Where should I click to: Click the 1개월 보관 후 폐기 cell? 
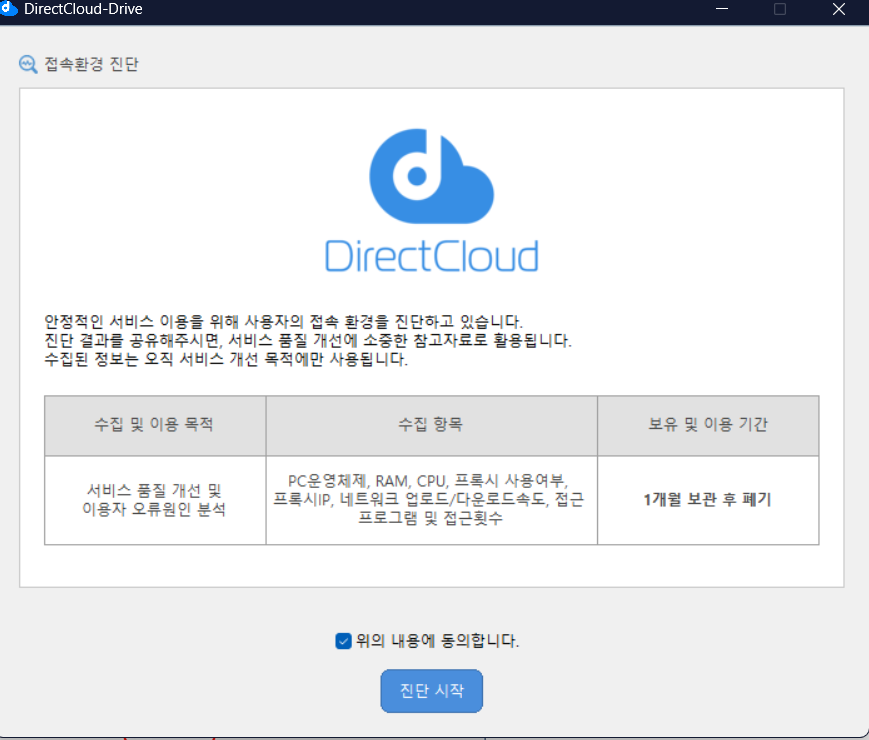click(708, 500)
